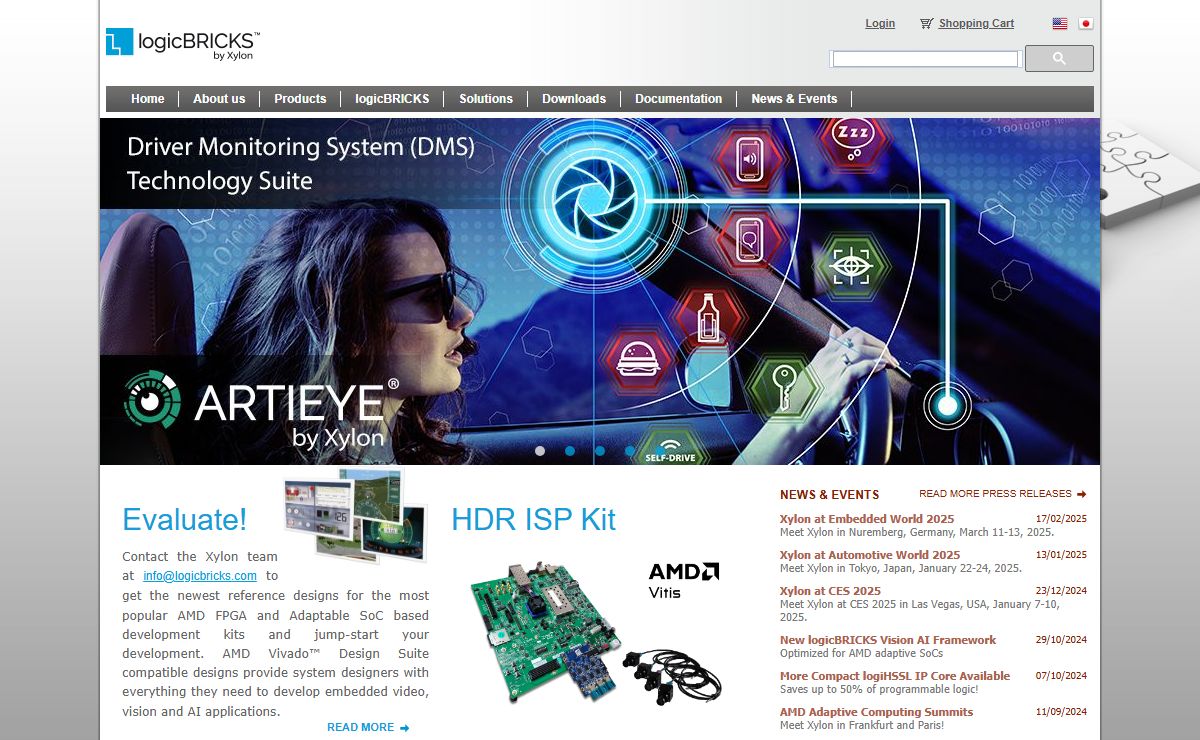Click the magnifier search button
The width and height of the screenshot is (1200, 740).
click(1059, 59)
